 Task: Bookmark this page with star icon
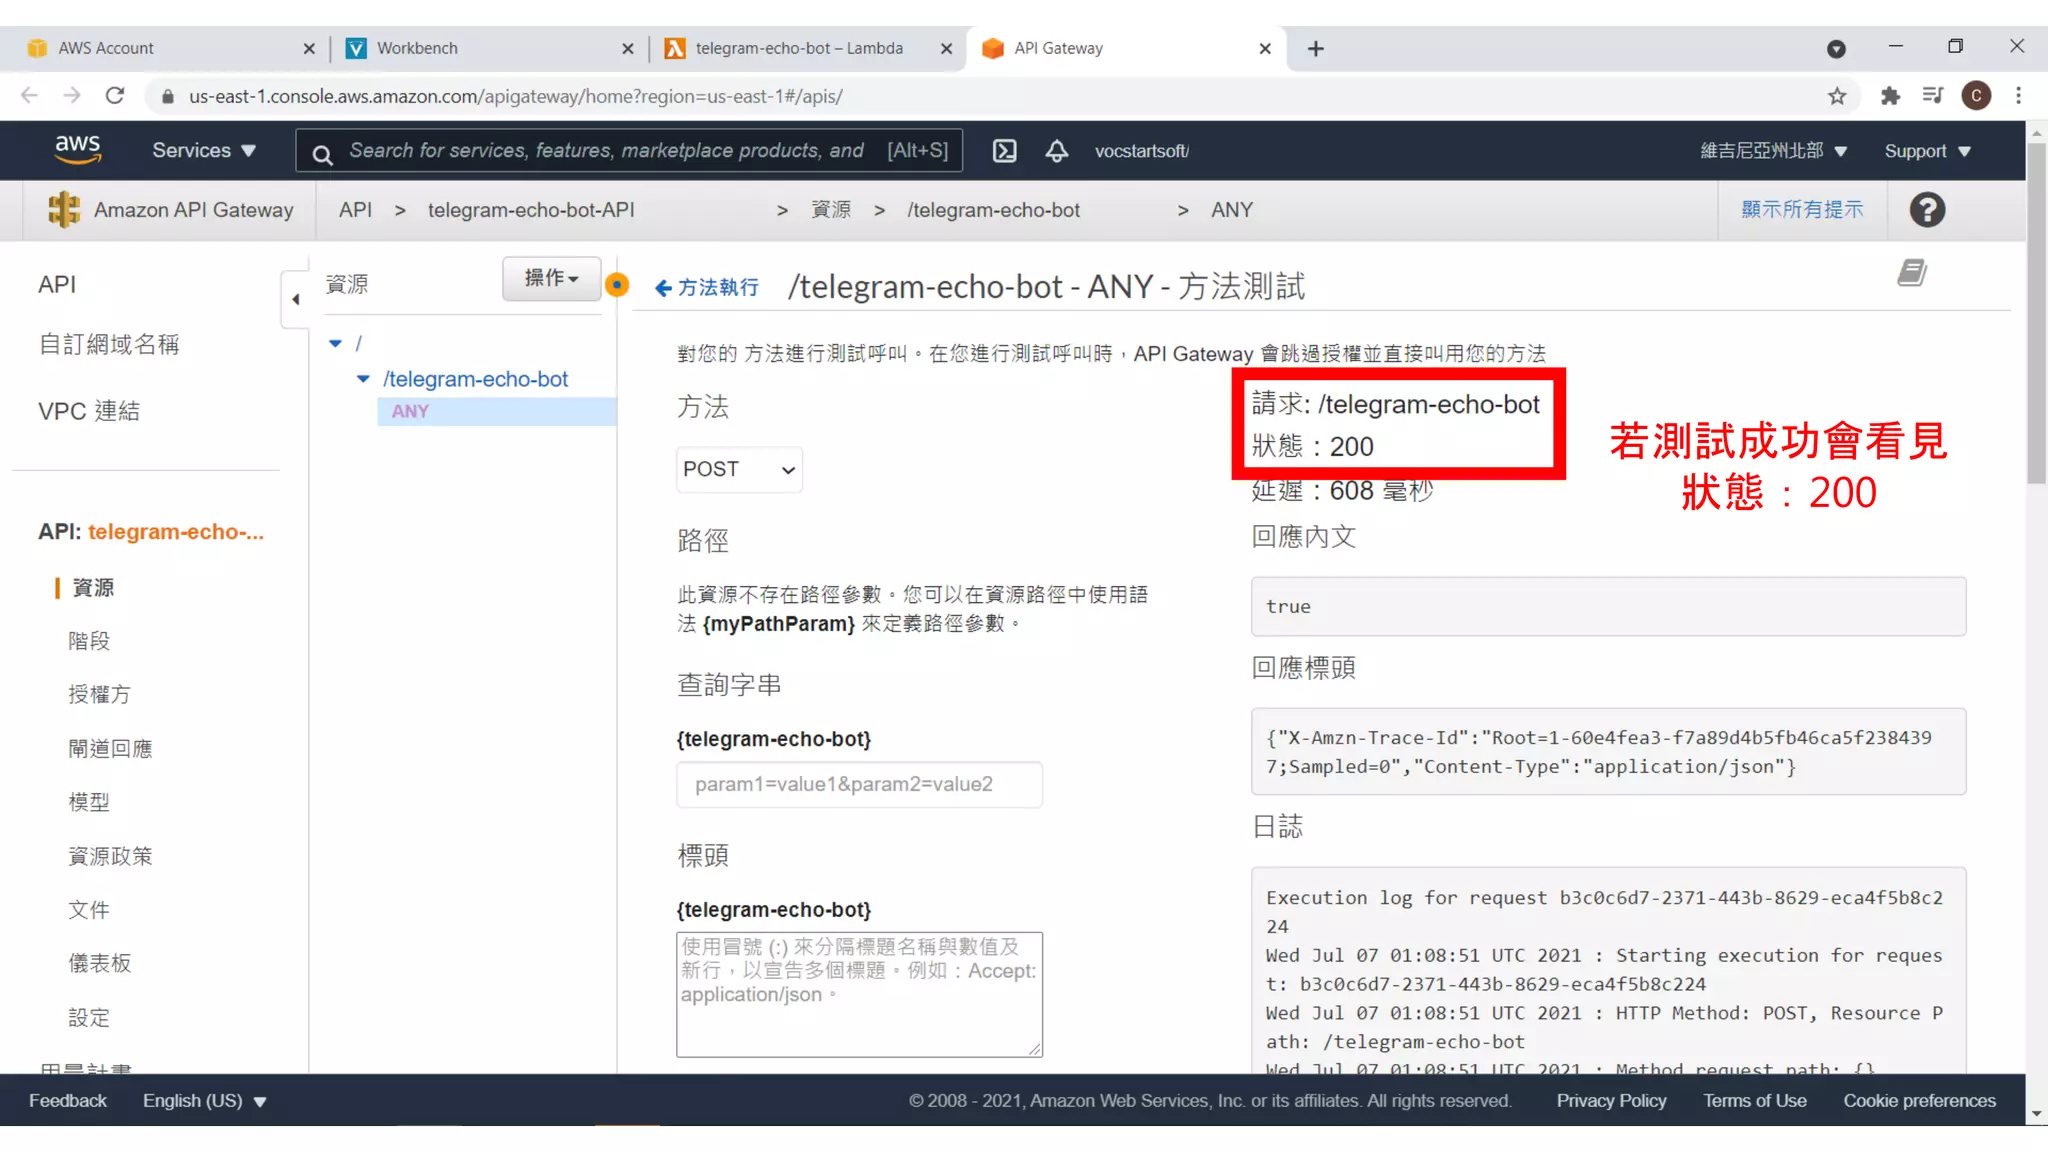point(1837,96)
